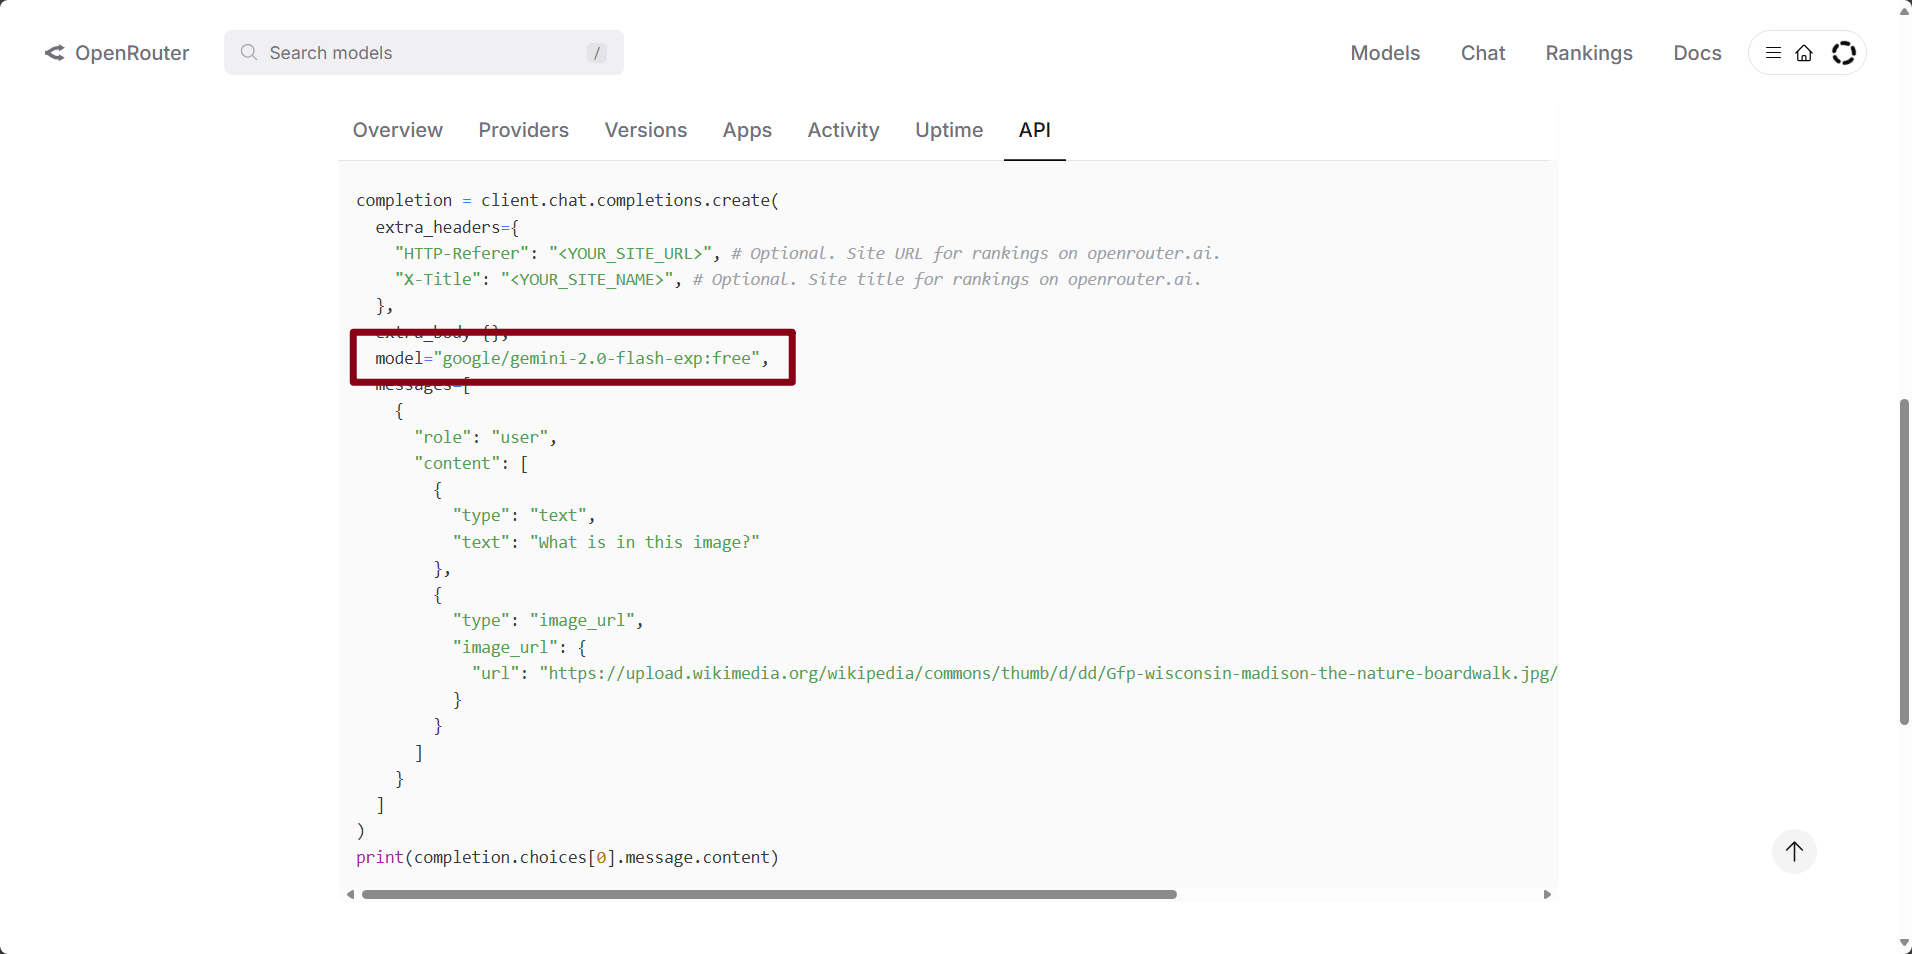Click the "role": "user" line

(485, 437)
